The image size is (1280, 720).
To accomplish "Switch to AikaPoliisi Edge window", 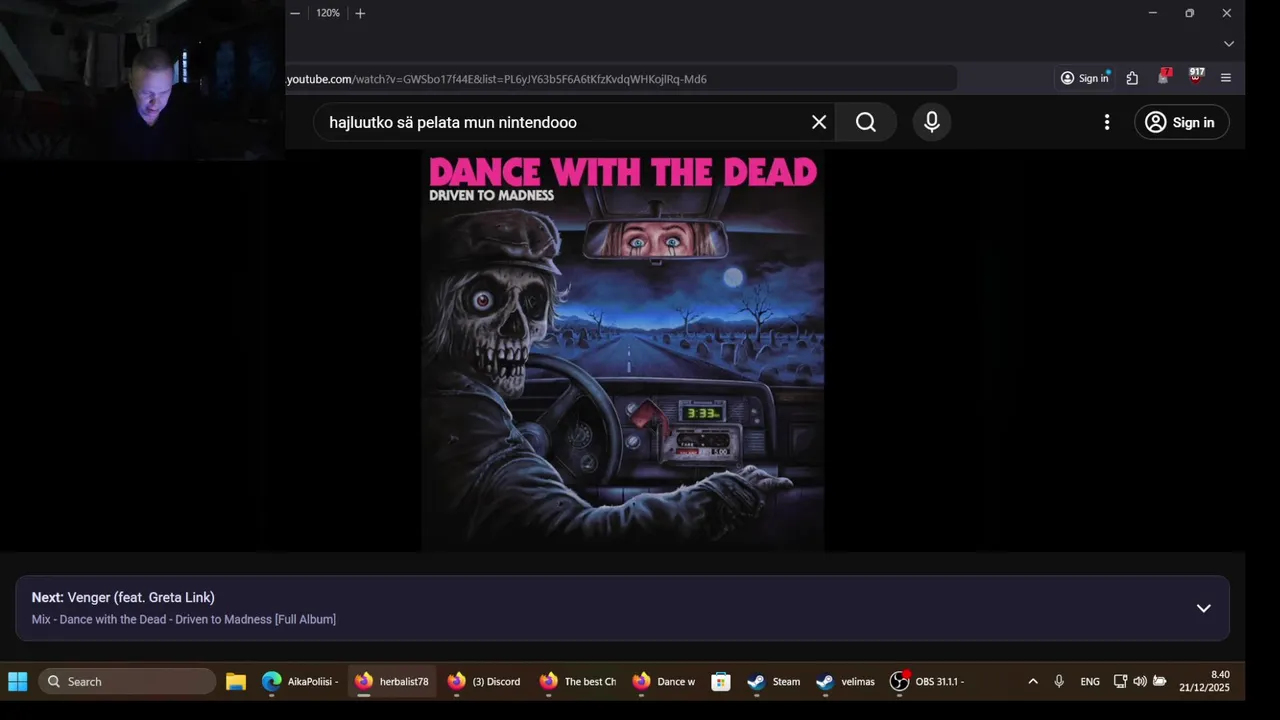I will pos(300,682).
